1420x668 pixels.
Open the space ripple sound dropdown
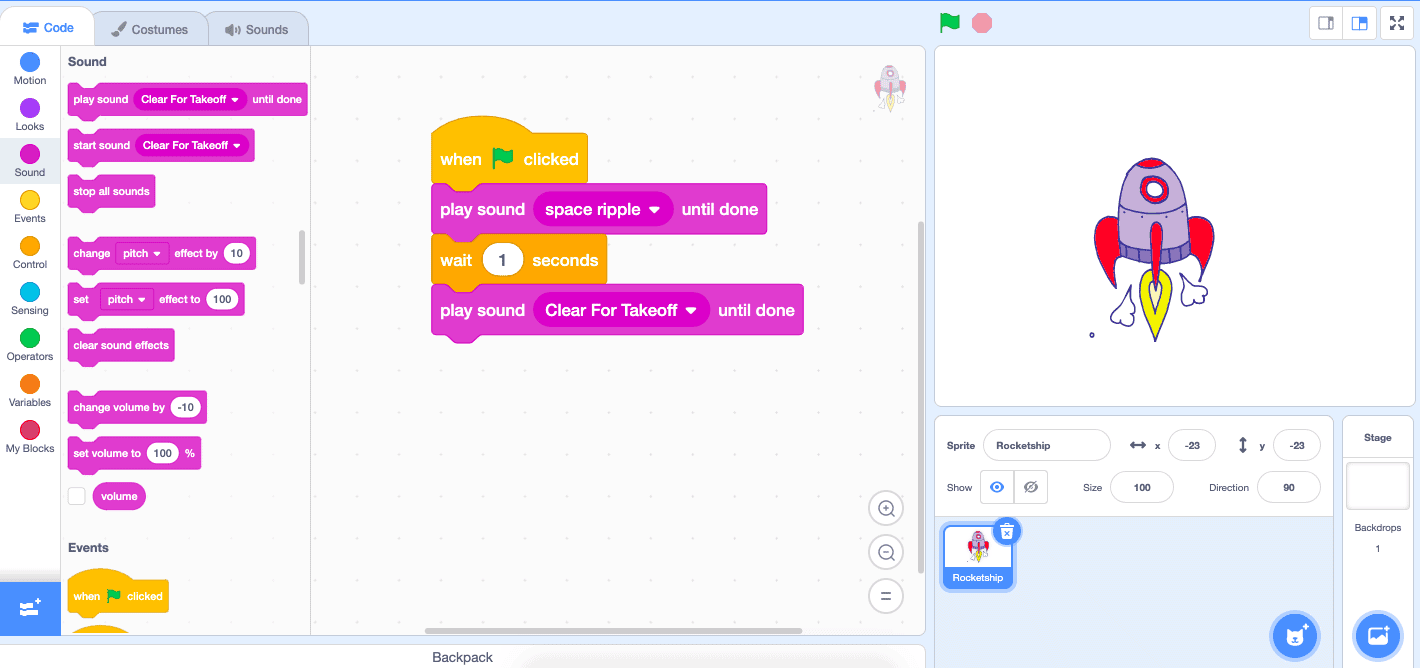[603, 209]
